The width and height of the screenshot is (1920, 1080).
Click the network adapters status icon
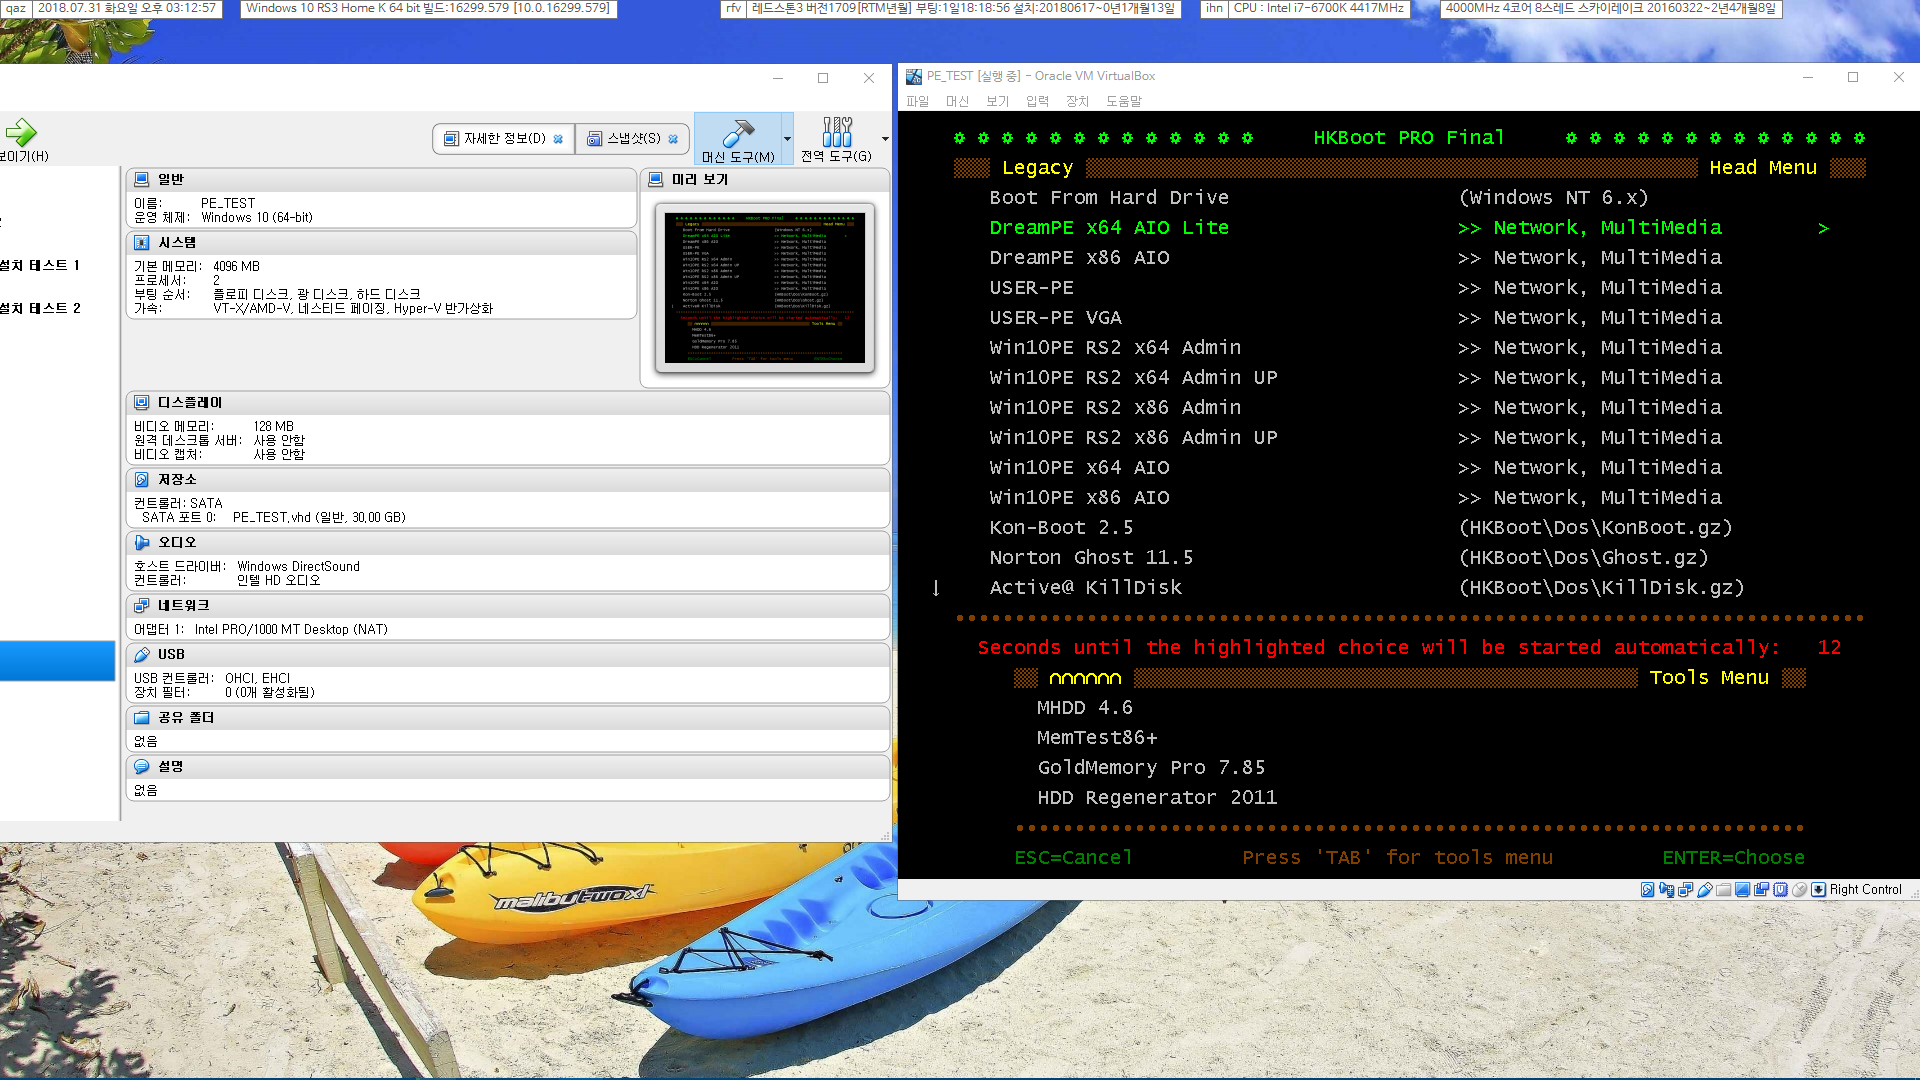point(1686,889)
